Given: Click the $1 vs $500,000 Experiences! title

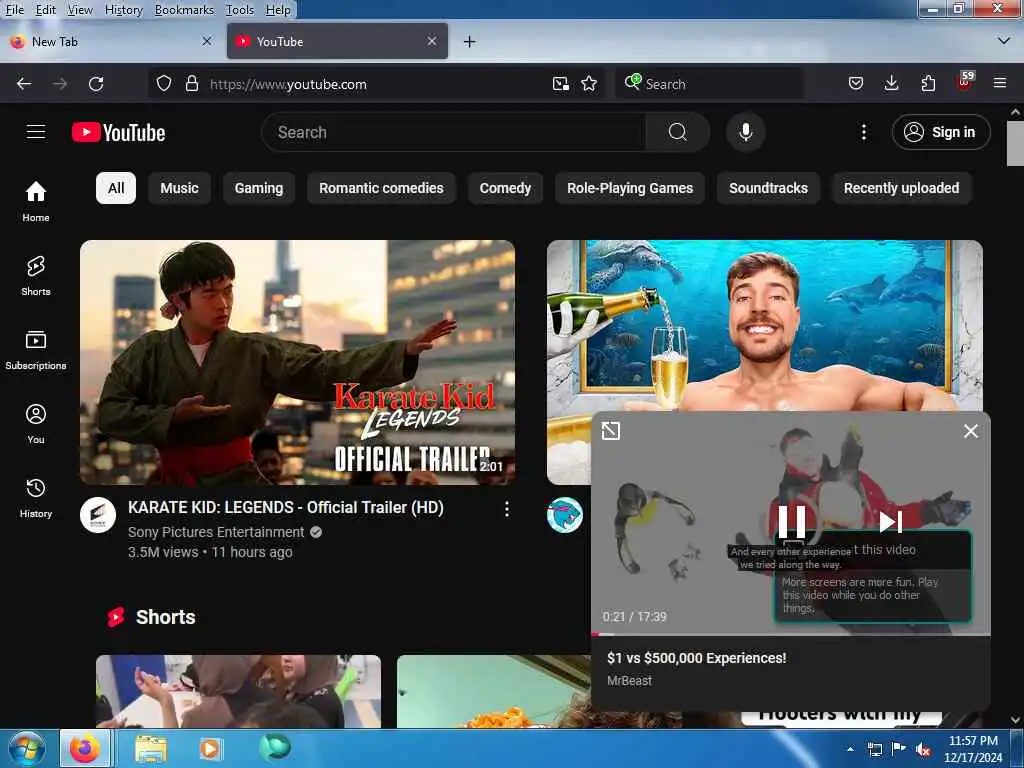Looking at the screenshot, I should [696, 658].
